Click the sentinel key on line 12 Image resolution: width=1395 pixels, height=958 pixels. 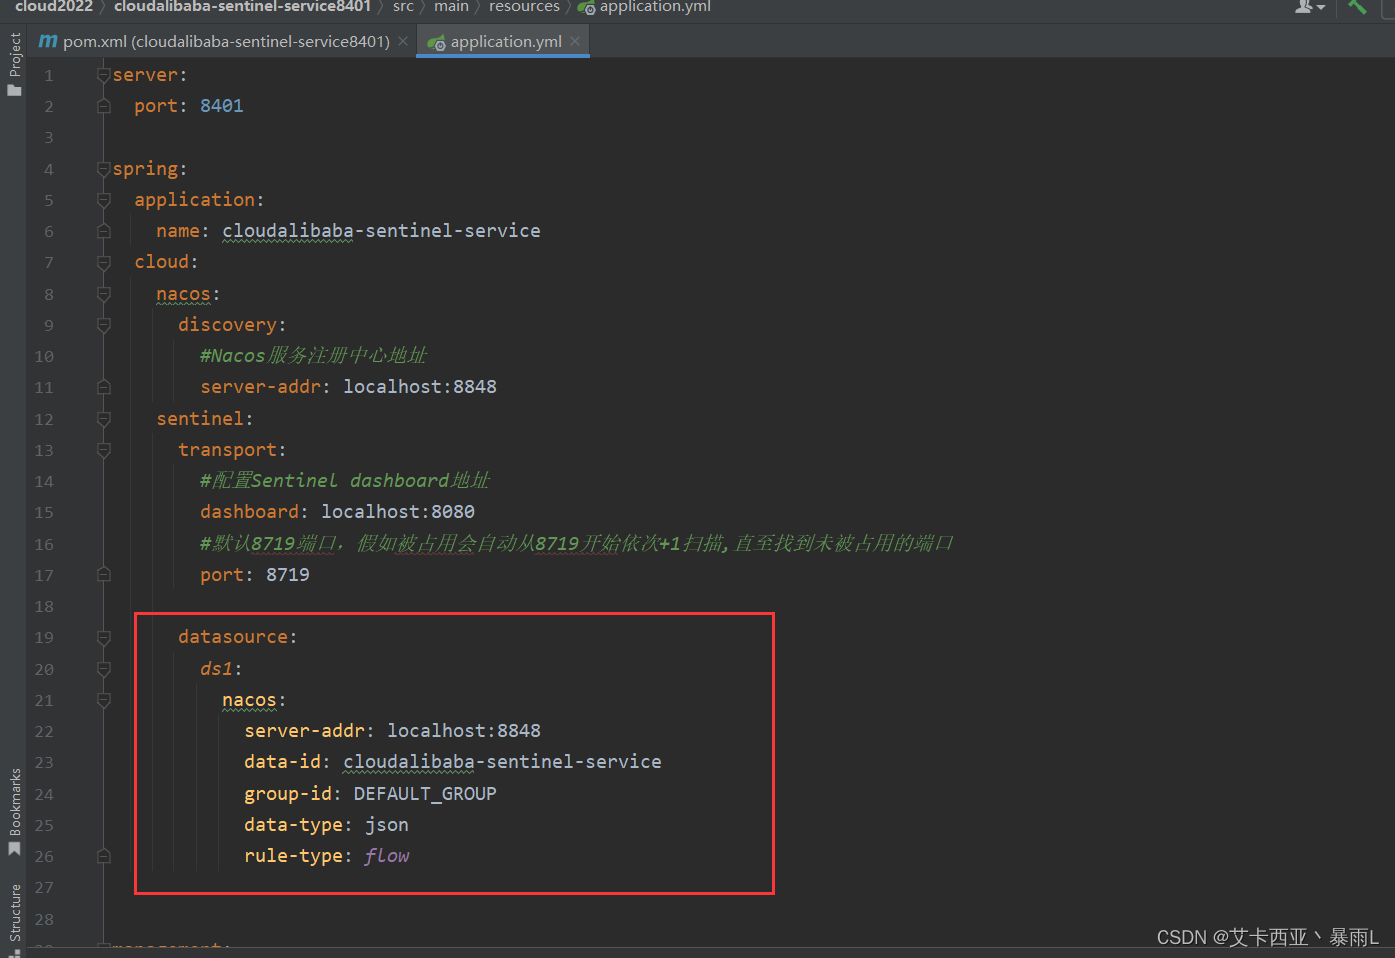coord(199,419)
